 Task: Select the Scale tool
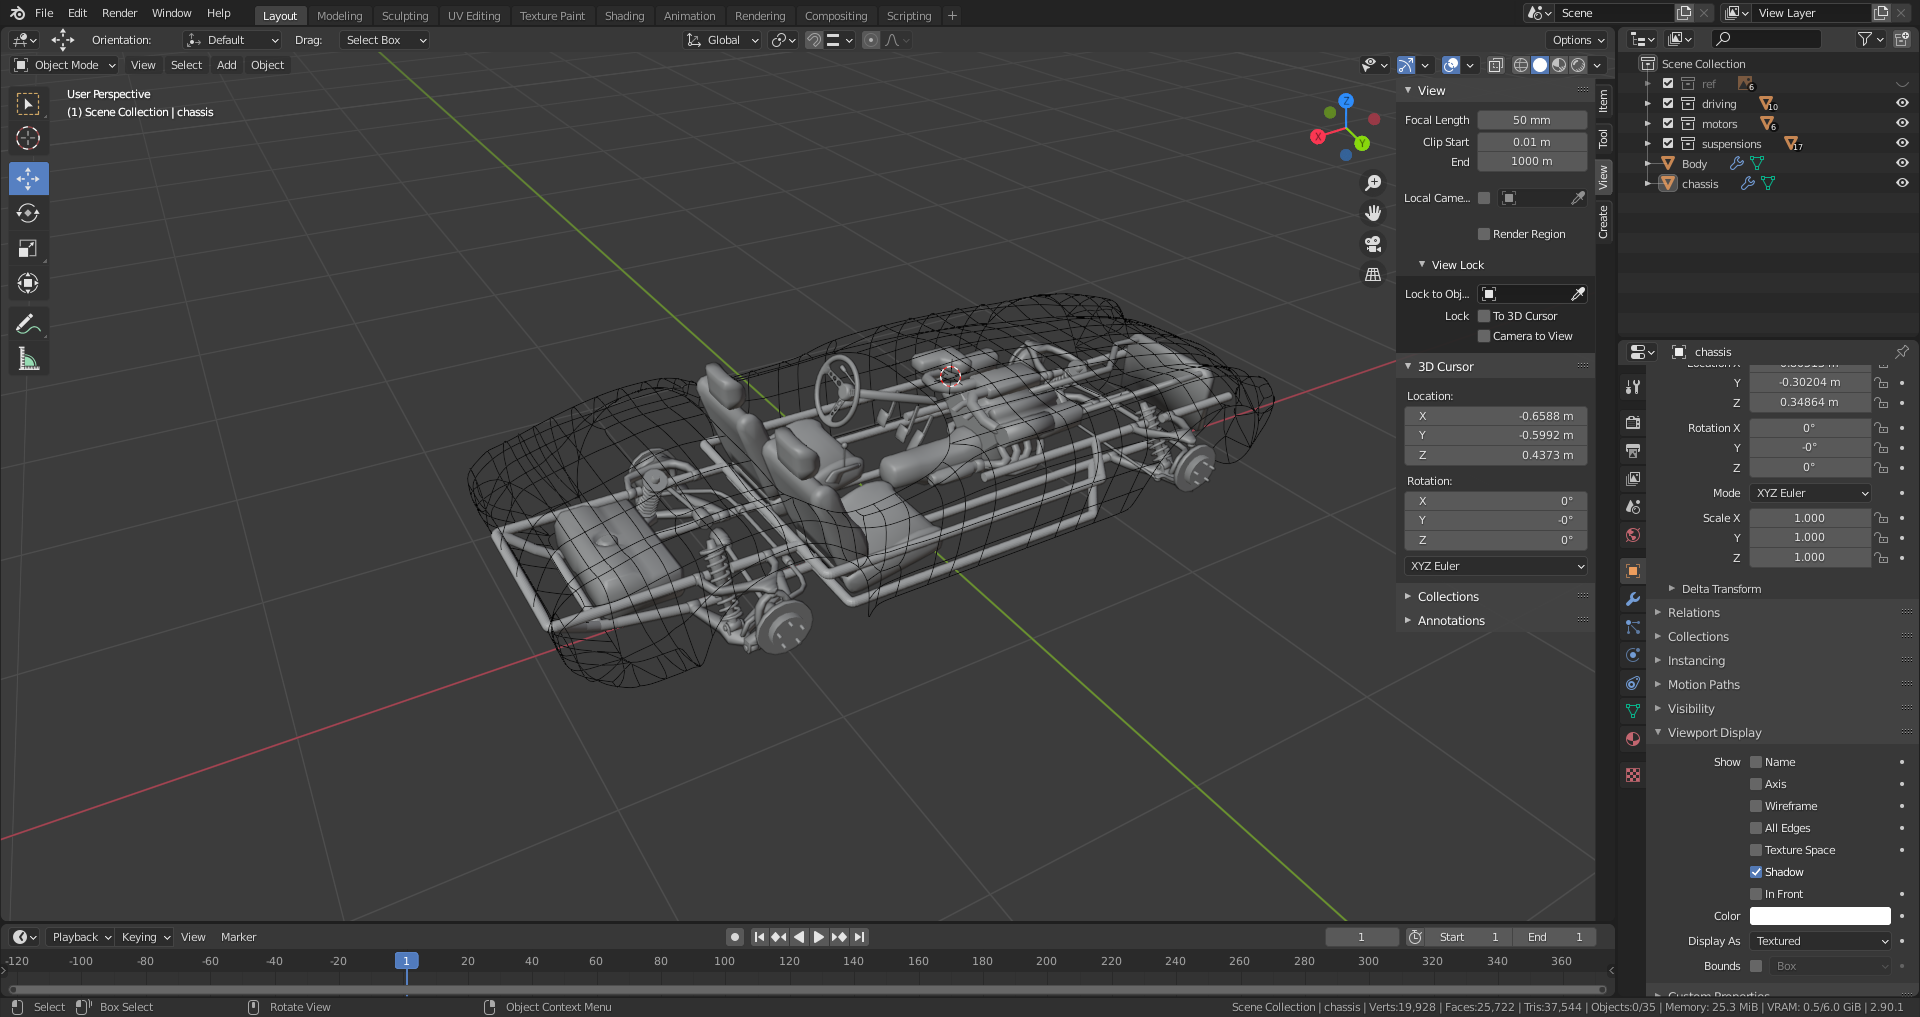click(28, 249)
